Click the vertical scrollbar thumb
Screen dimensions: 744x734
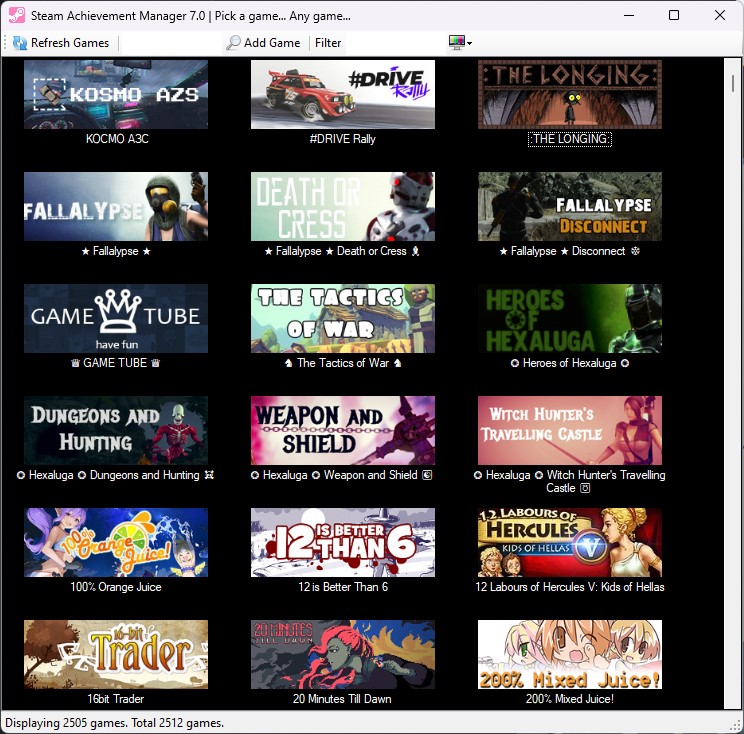(733, 84)
